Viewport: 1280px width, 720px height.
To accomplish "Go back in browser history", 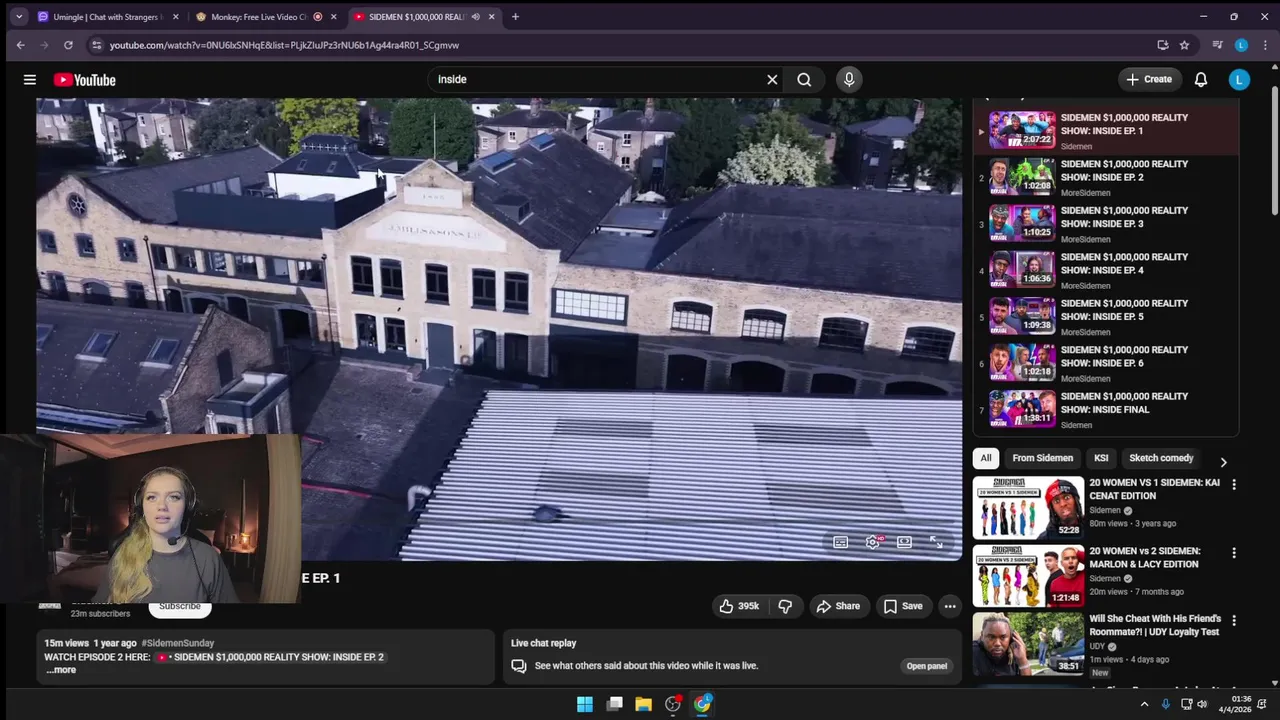I will click(20, 45).
